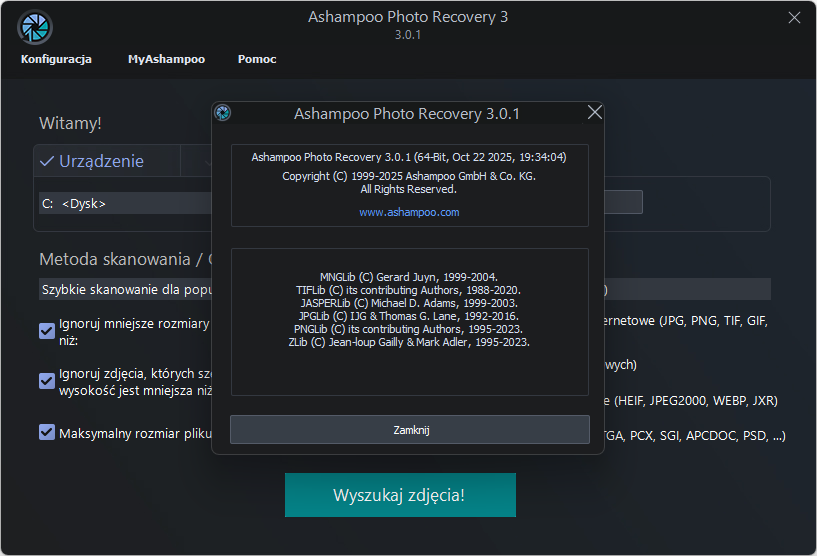Click the About dialog's small app icon
The width and height of the screenshot is (817, 556).
point(223,113)
